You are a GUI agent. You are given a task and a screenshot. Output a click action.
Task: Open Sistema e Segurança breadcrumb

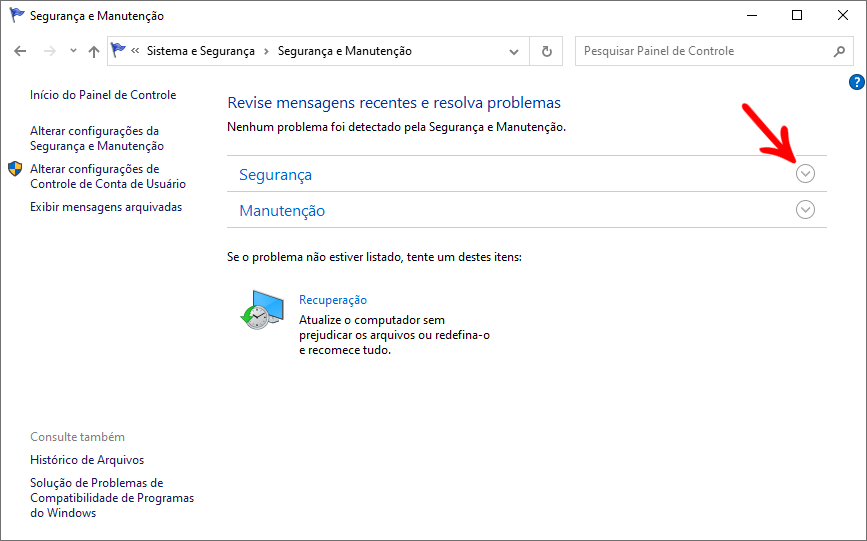pyautogui.click(x=201, y=51)
